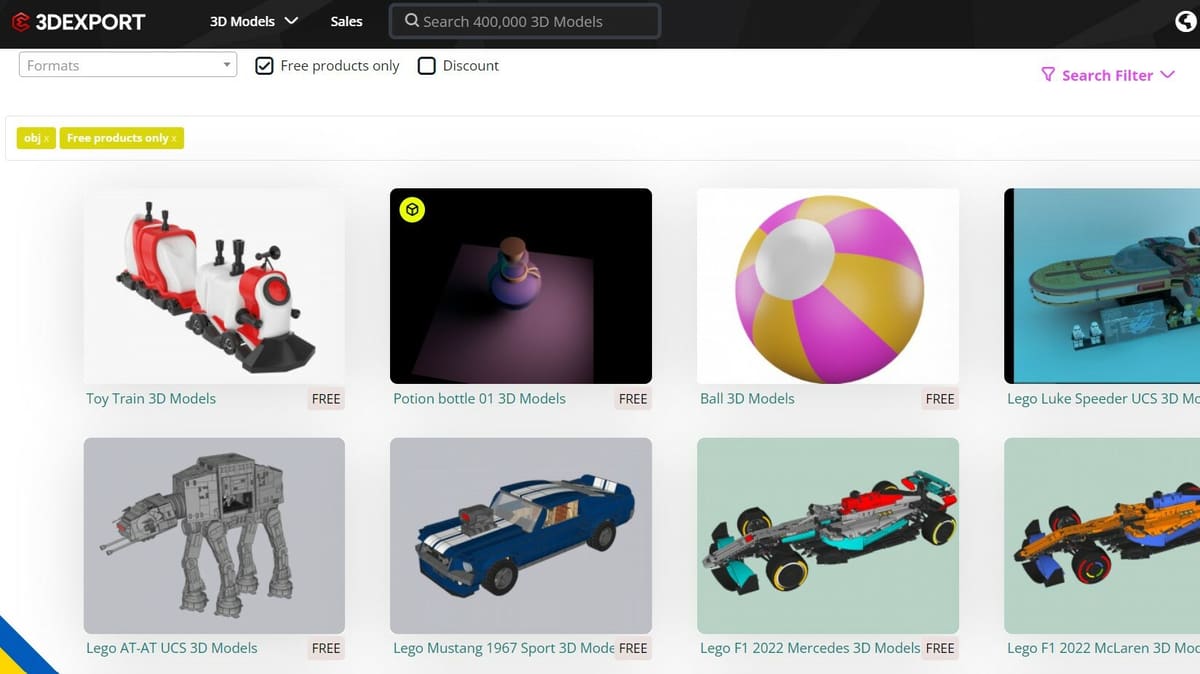Click the Lego AT-AT thumbnail
Screen dimensions: 1200x674
pyautogui.click(x=214, y=535)
